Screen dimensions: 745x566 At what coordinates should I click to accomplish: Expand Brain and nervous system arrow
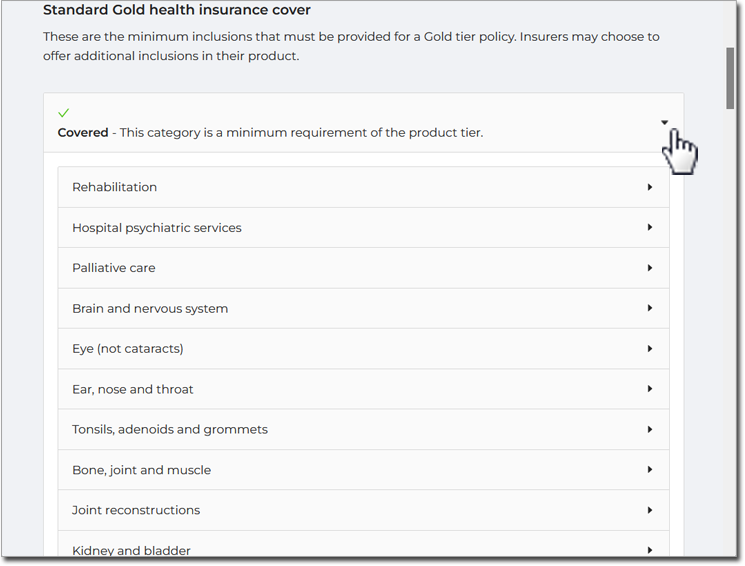pyautogui.click(x=649, y=308)
